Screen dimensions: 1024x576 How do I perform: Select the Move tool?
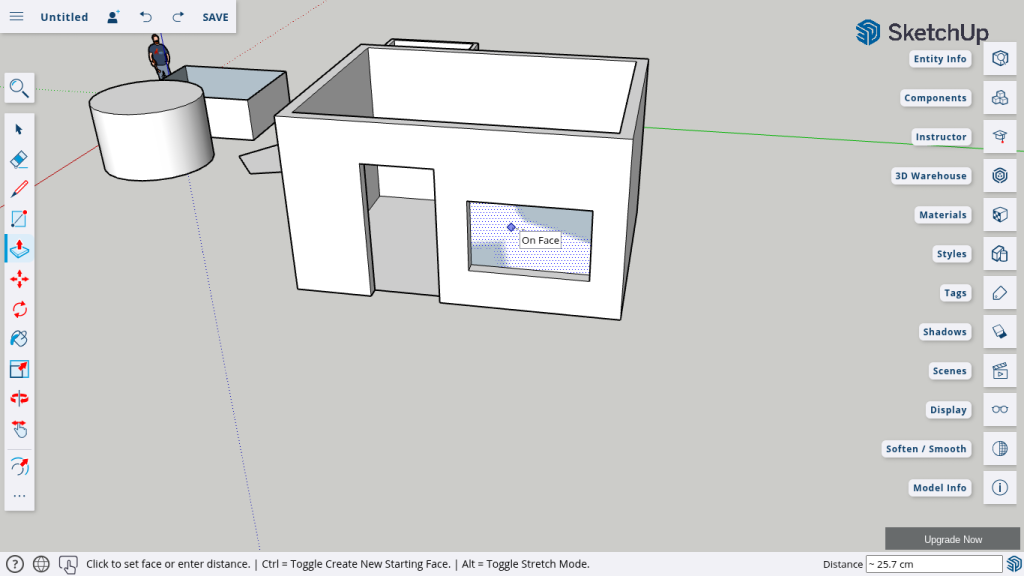coord(19,279)
